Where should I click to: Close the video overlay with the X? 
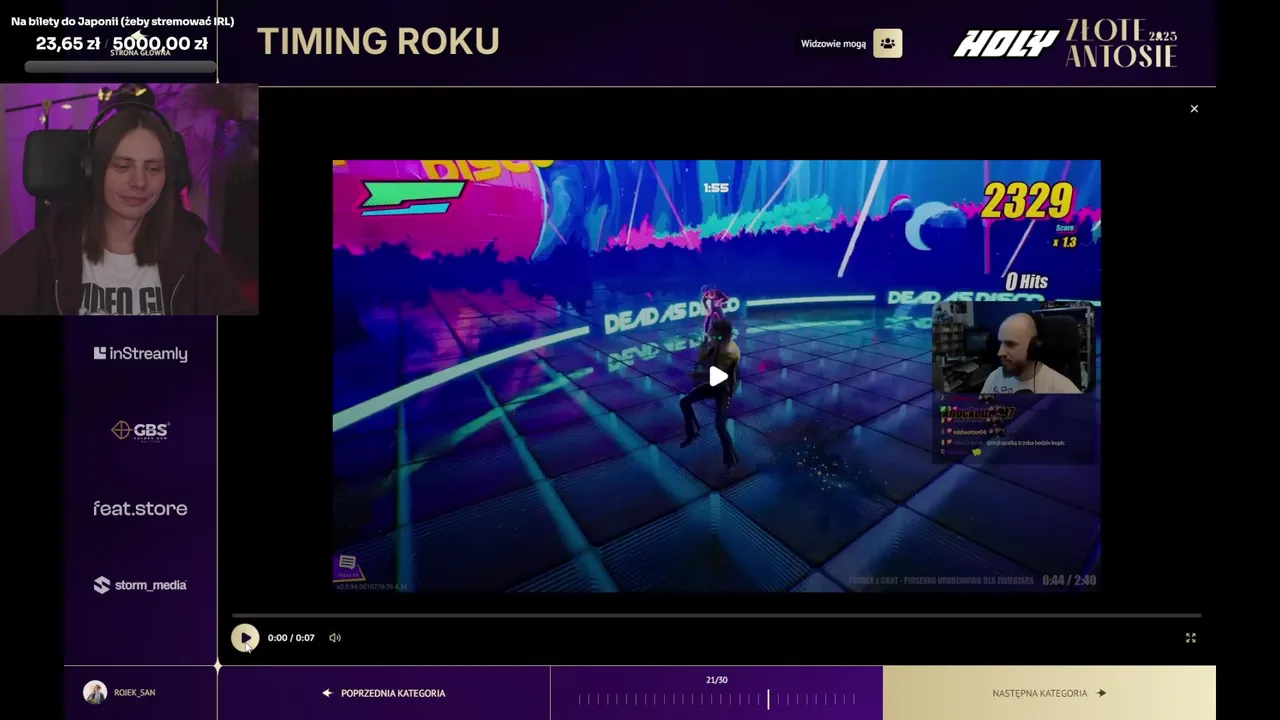1194,109
